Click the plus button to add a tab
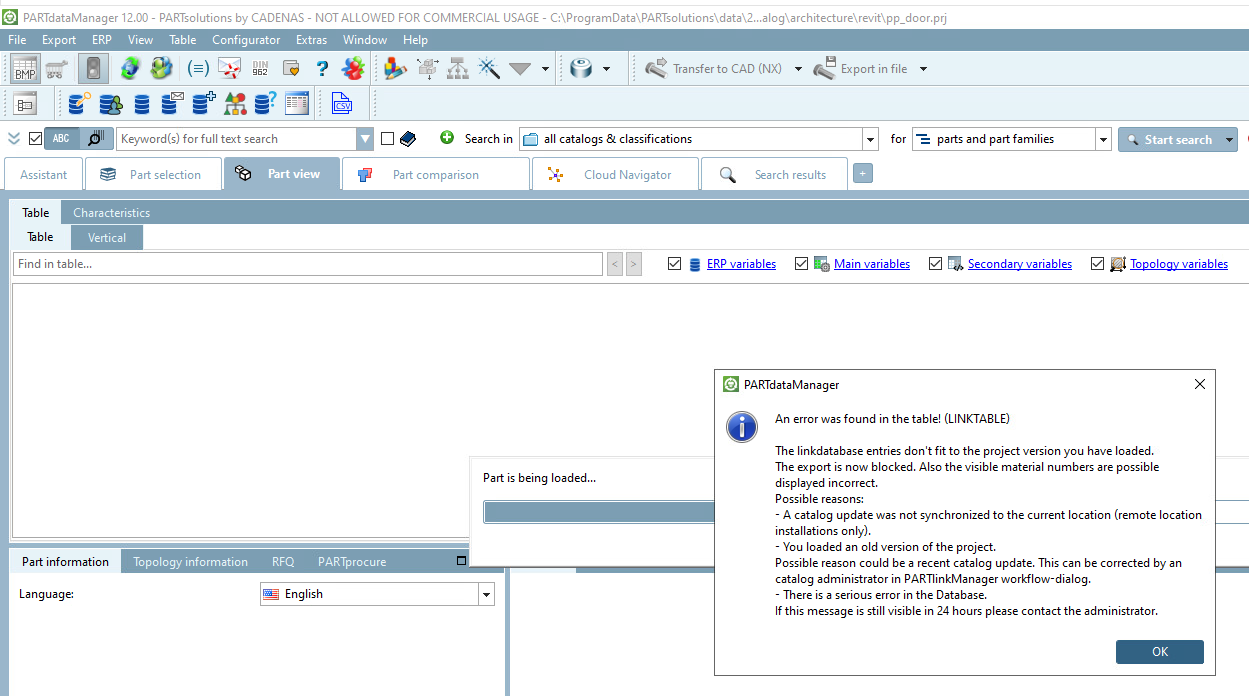The width and height of the screenshot is (1249, 696). click(863, 173)
